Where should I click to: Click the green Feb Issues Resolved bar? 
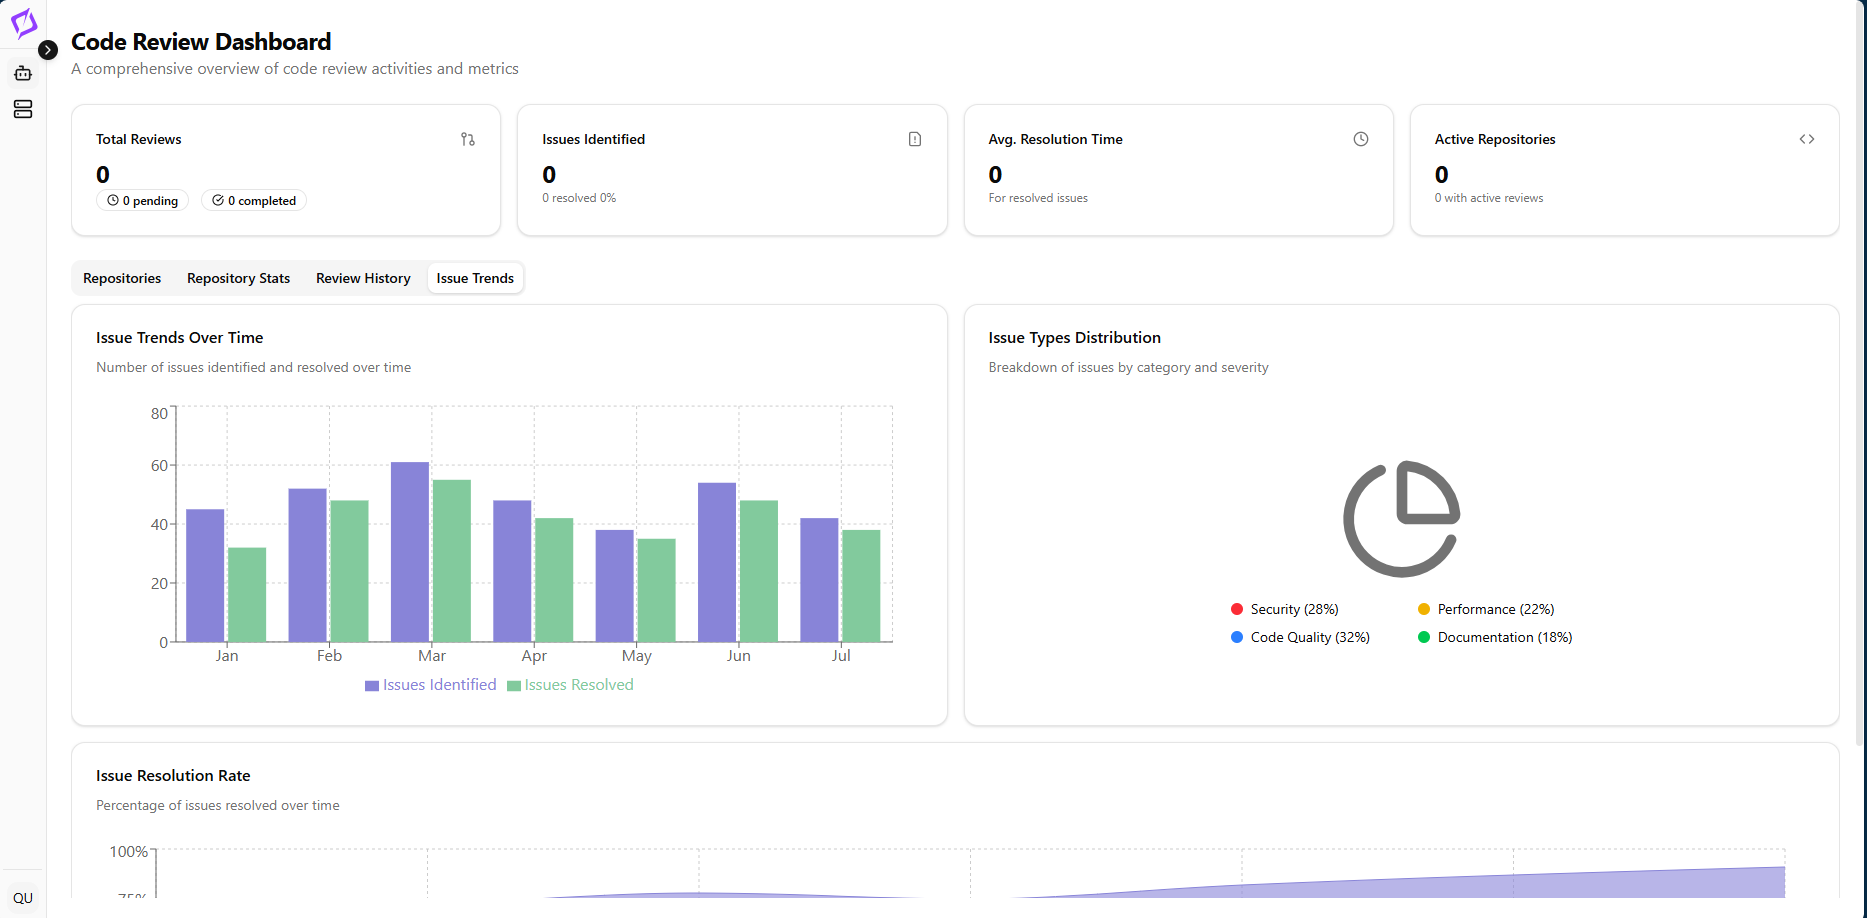349,571
